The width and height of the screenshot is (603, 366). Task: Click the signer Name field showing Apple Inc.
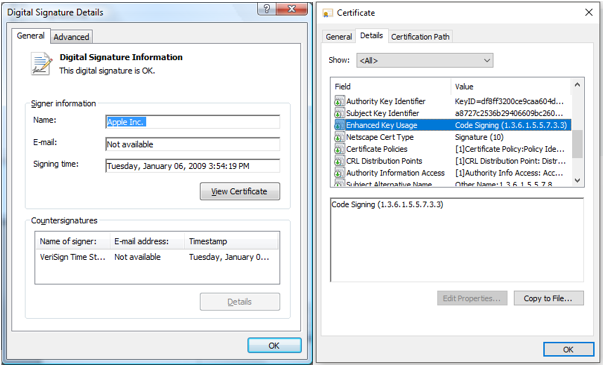(x=193, y=122)
